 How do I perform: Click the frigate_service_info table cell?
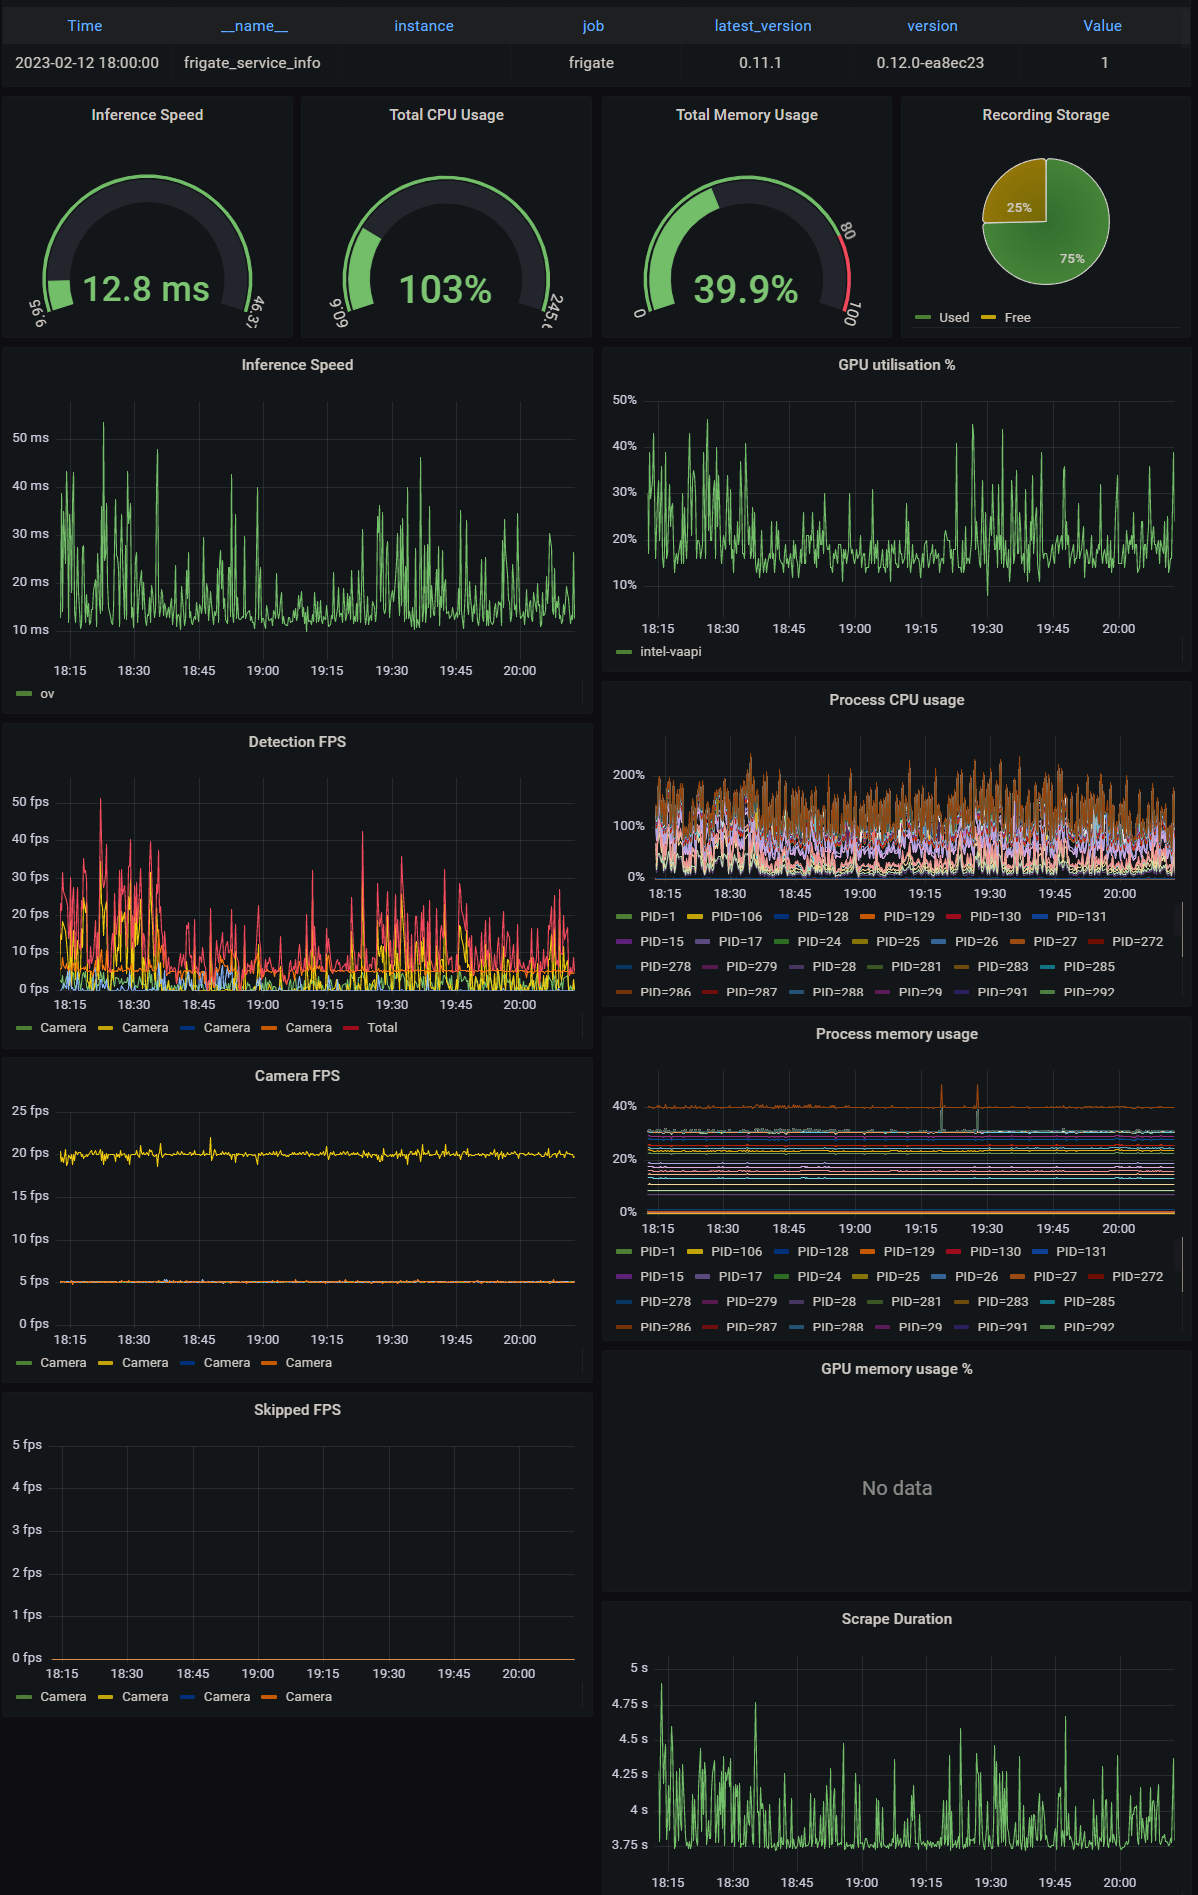click(252, 63)
